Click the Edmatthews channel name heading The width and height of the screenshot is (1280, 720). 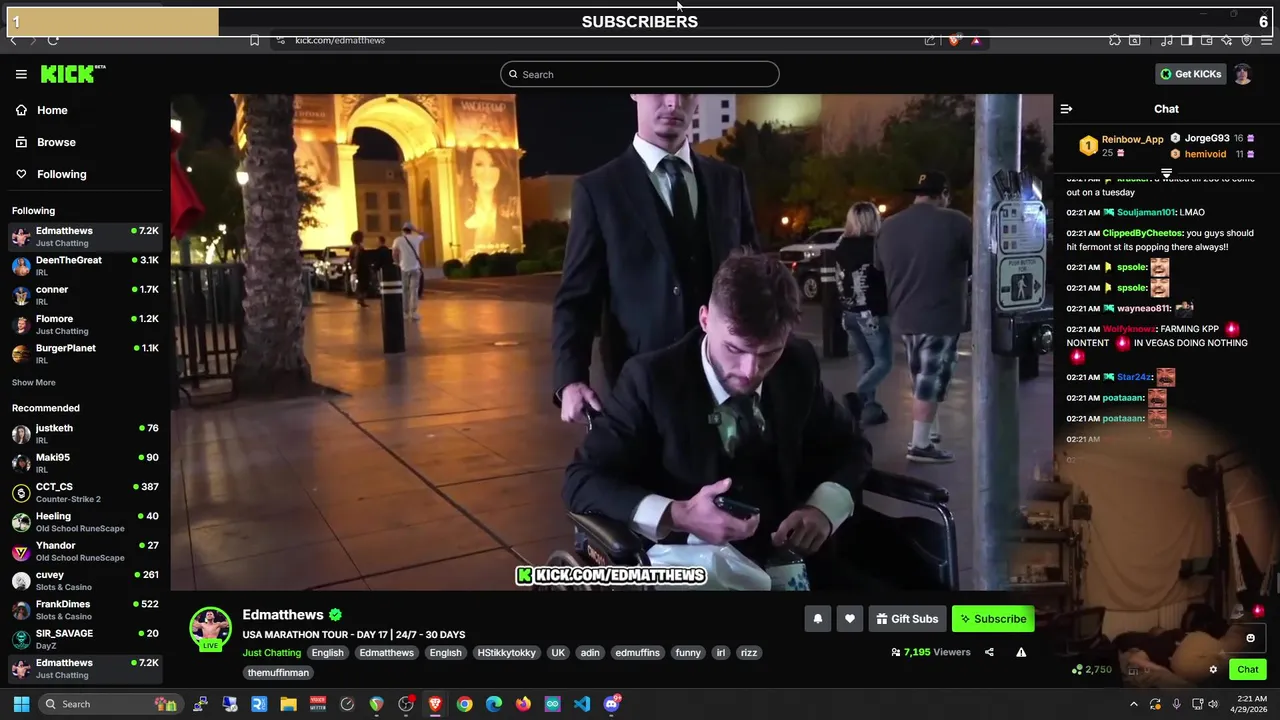[x=283, y=615]
